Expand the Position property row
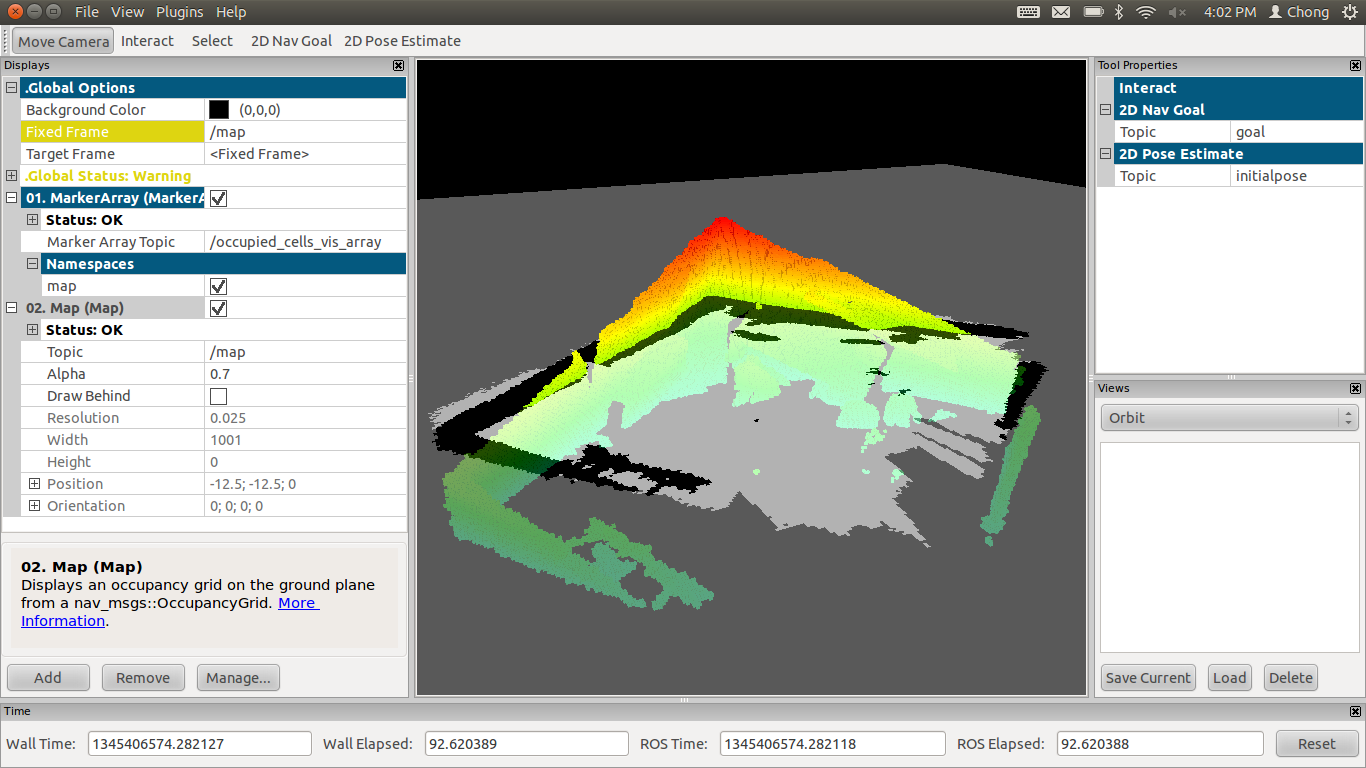 [33, 484]
